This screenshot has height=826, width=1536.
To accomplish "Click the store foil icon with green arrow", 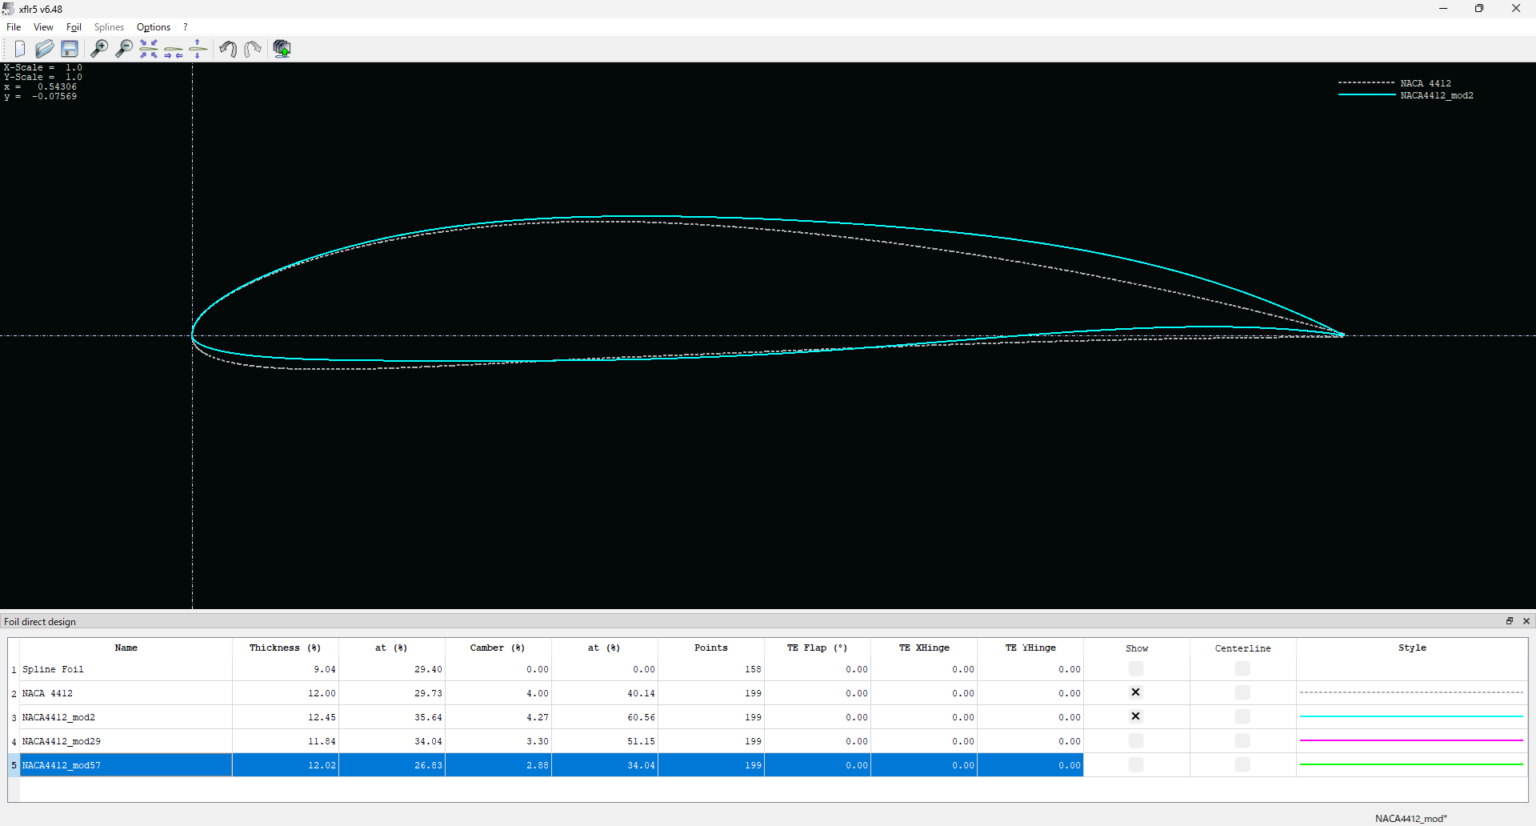I will [x=282, y=49].
